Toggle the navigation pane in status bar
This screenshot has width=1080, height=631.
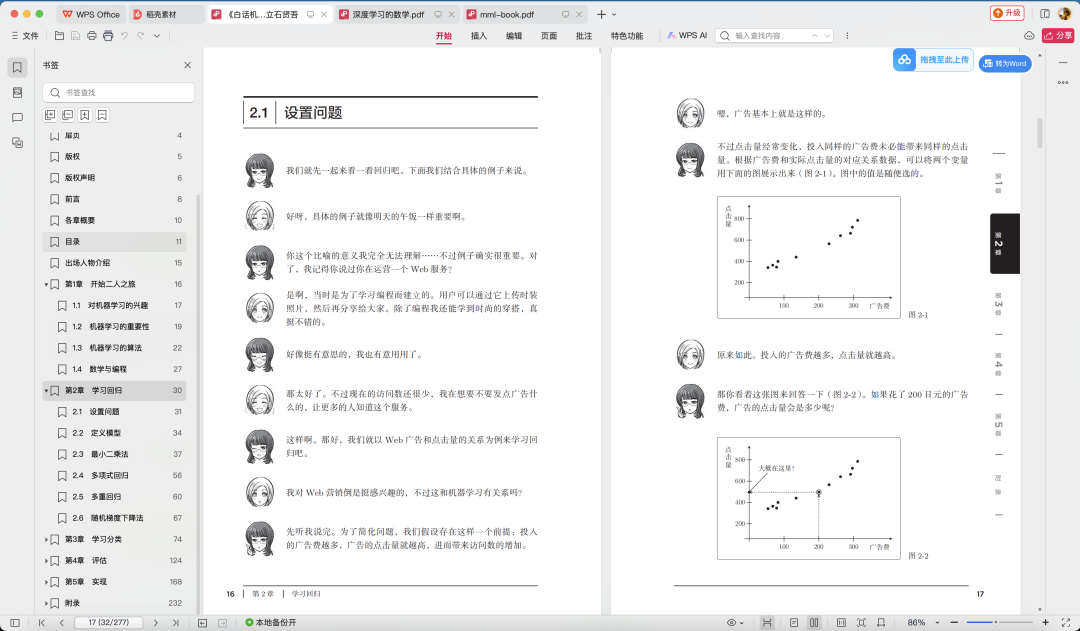click(x=15, y=622)
